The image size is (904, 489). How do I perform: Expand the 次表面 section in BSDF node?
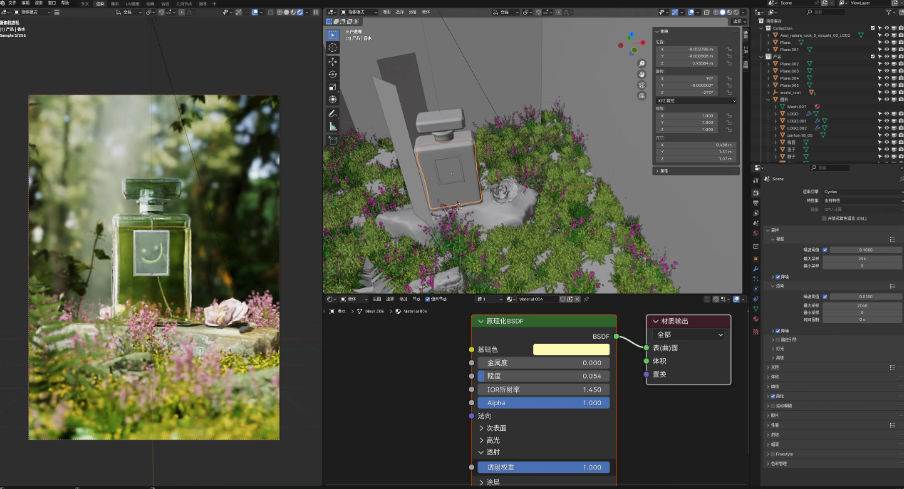[495, 428]
